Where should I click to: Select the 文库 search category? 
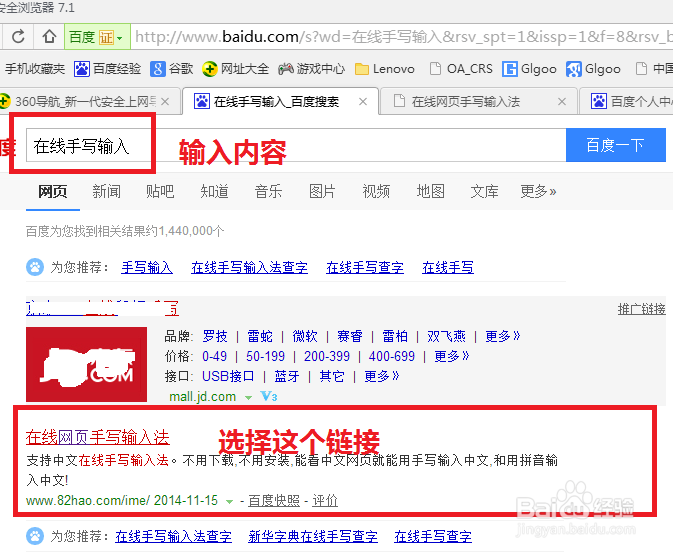484,191
